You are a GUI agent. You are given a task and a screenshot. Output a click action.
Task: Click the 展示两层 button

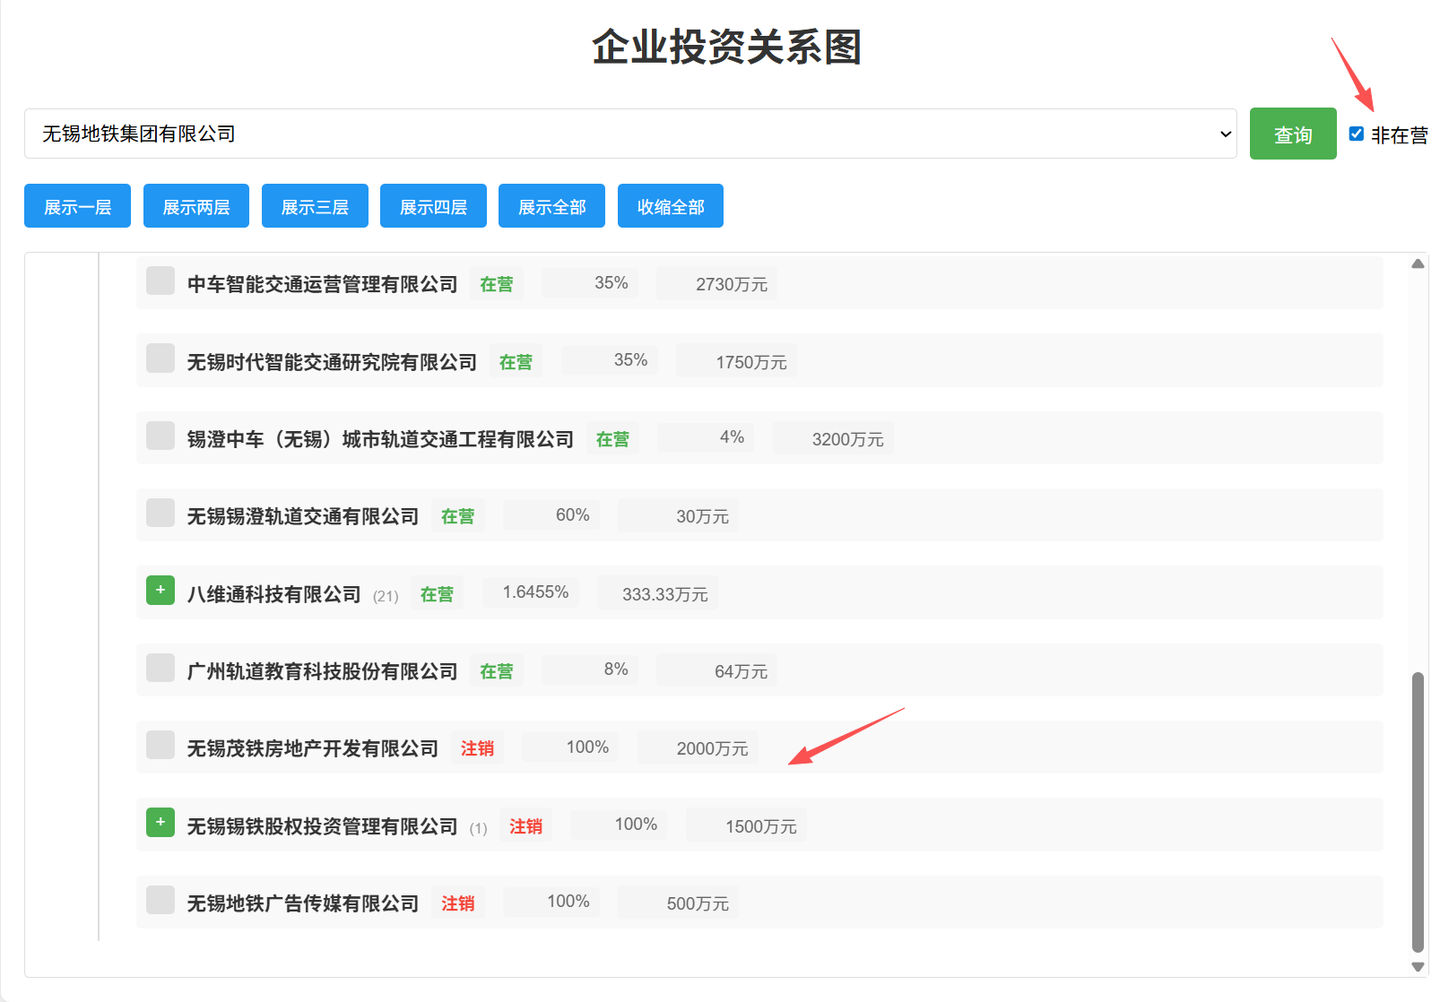[x=196, y=206]
